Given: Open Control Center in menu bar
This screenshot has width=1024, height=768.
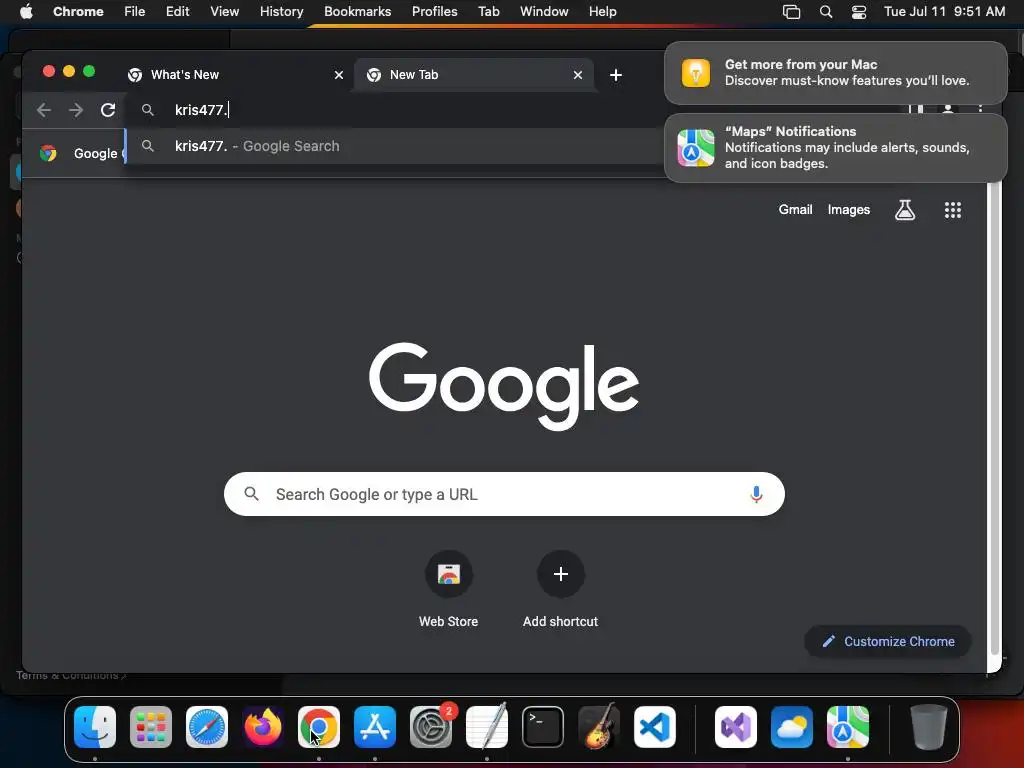Looking at the screenshot, I should point(859,12).
